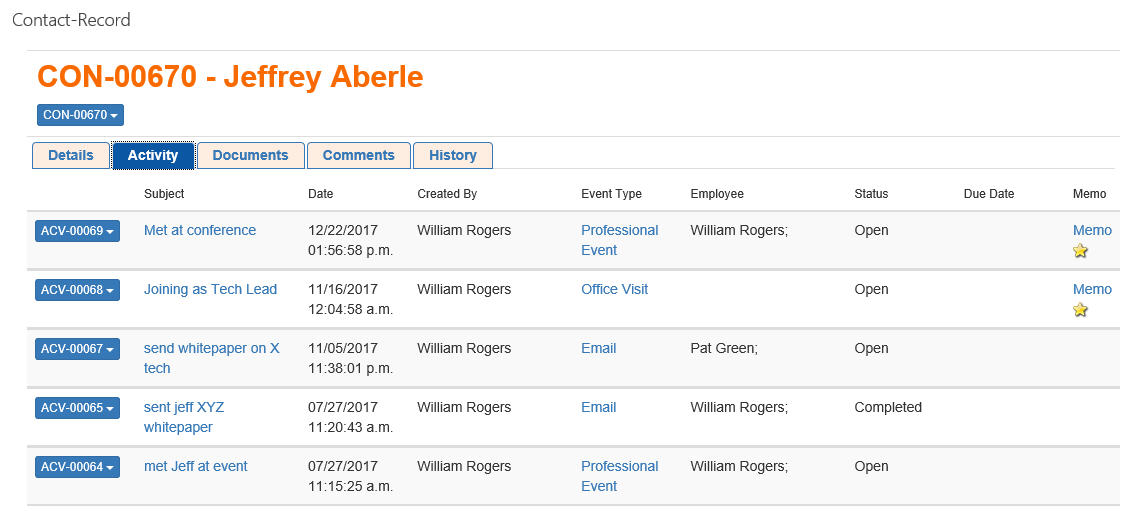The width and height of the screenshot is (1121, 517).
Task: Open the 'Met at conference' subject link
Action: point(200,230)
